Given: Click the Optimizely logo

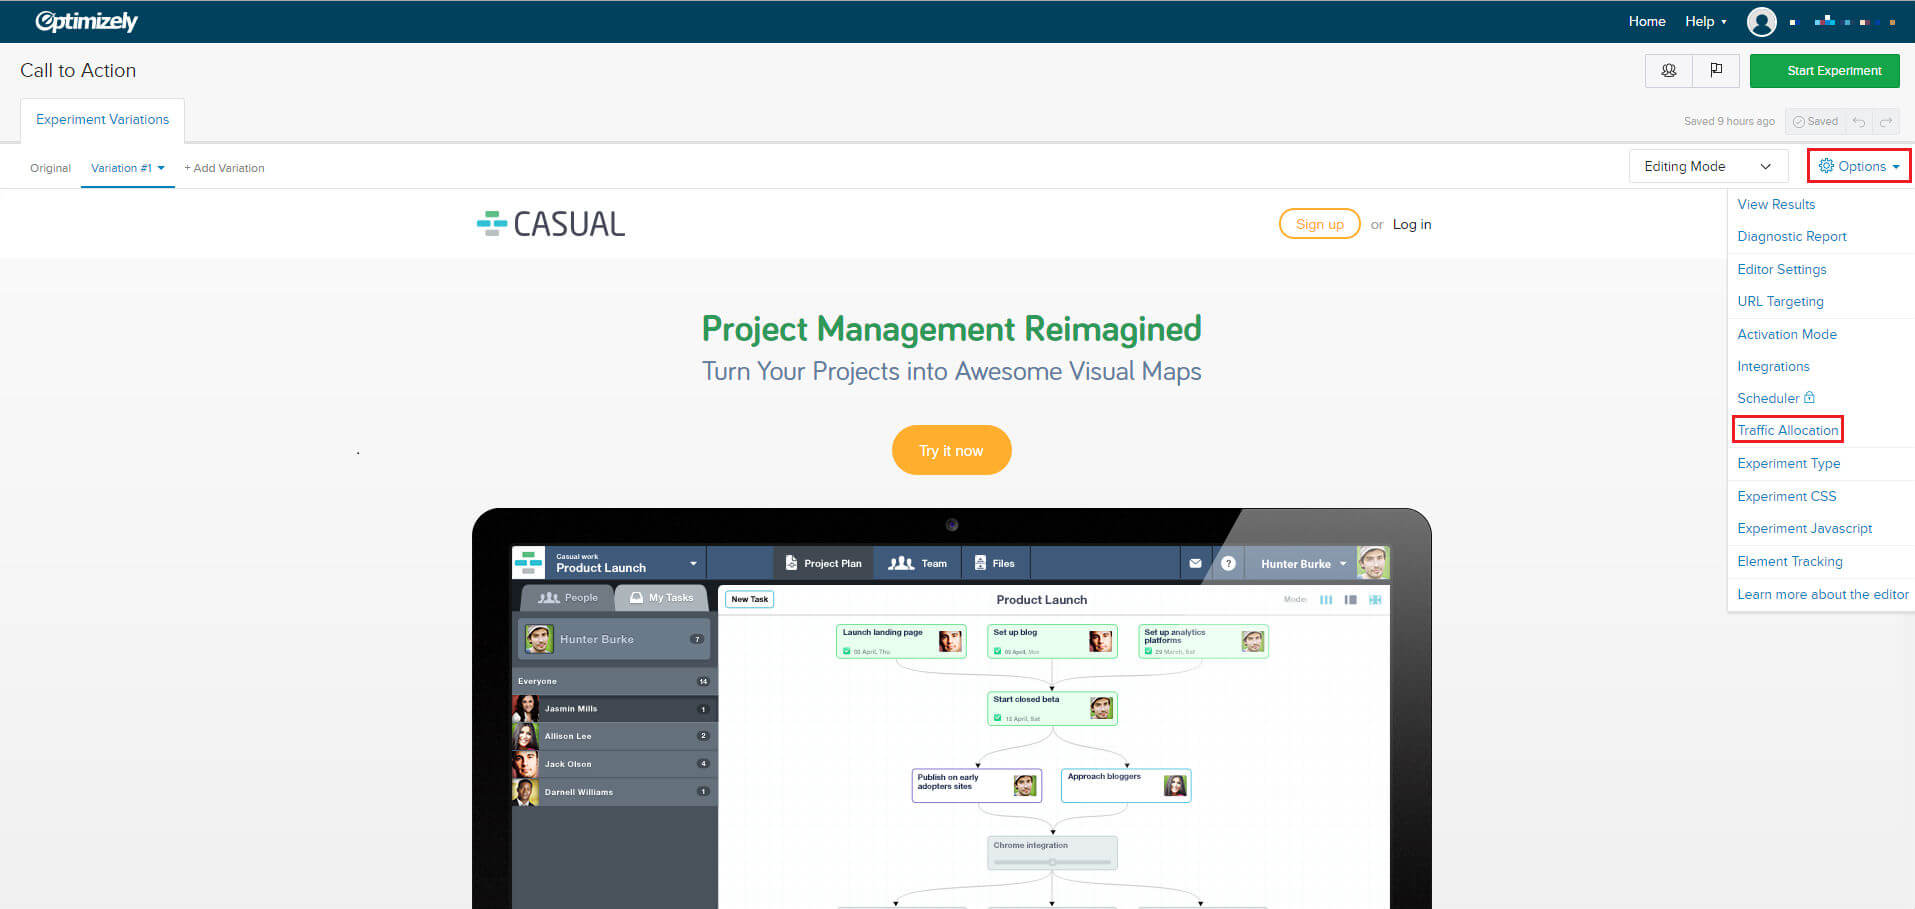Looking at the screenshot, I should click(x=86, y=21).
